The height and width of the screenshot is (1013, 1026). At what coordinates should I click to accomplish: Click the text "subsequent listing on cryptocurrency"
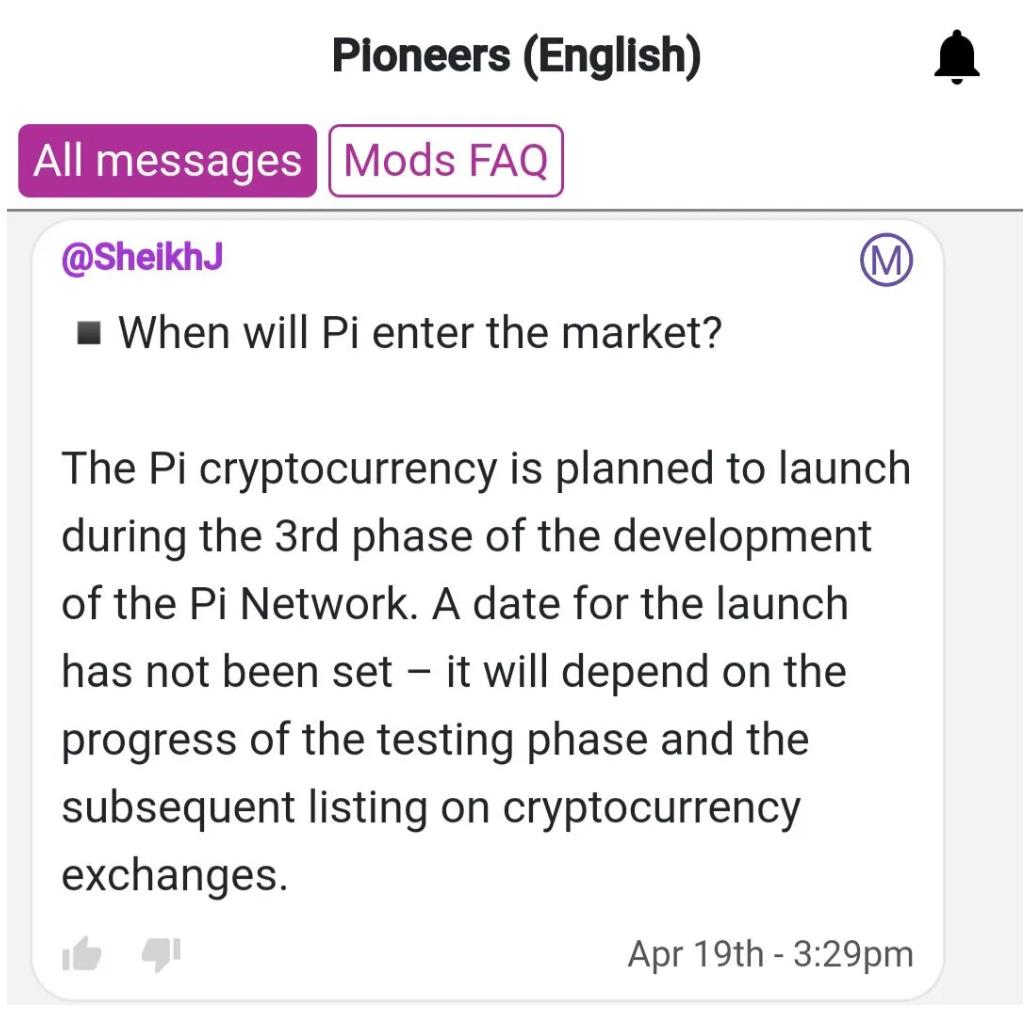[x=431, y=809]
